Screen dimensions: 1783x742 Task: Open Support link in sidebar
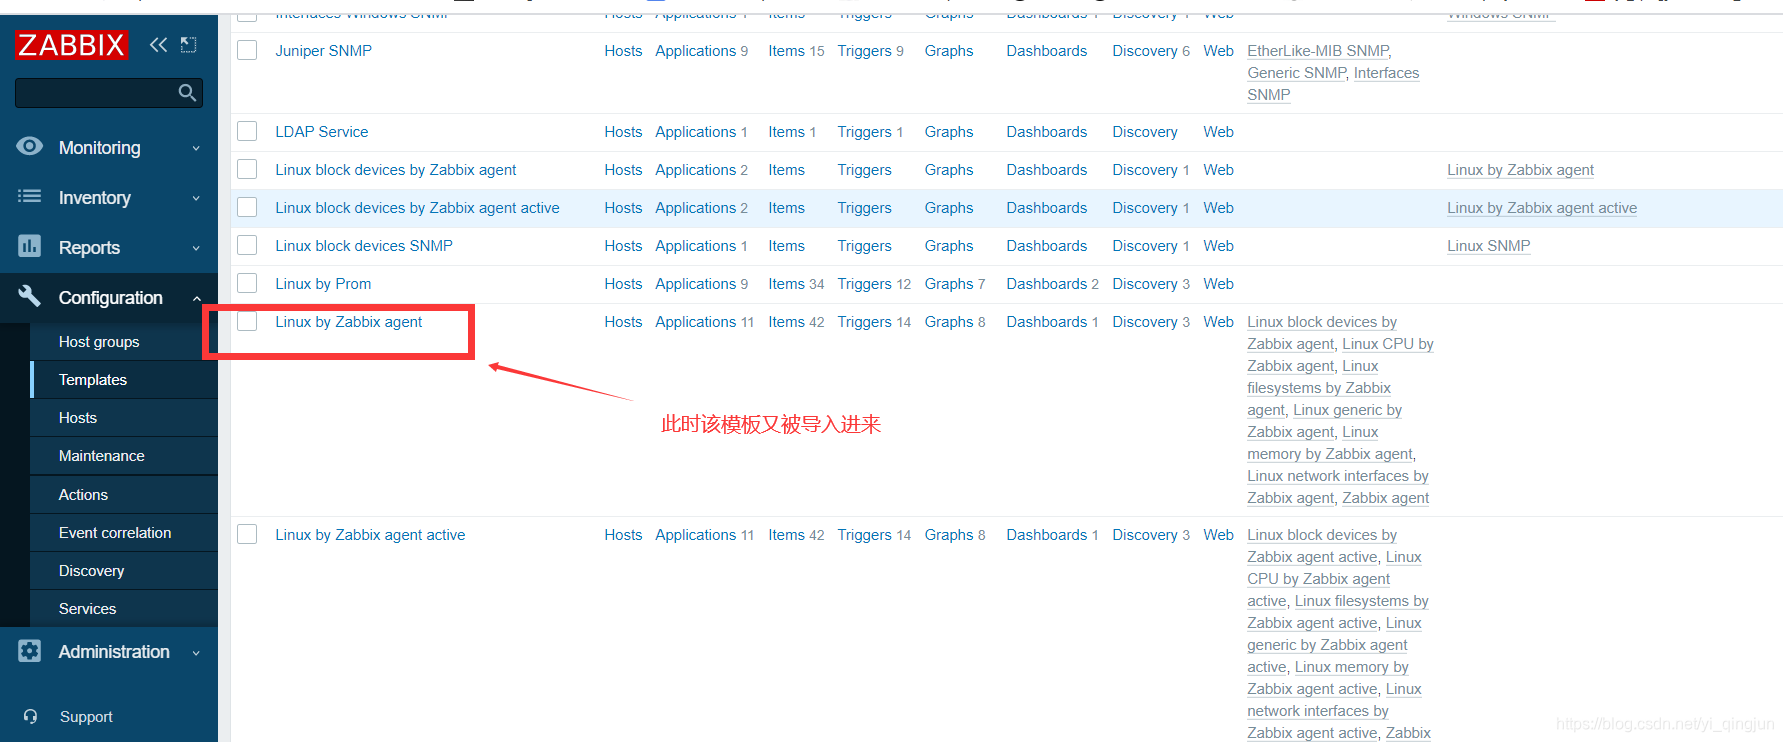point(86,717)
